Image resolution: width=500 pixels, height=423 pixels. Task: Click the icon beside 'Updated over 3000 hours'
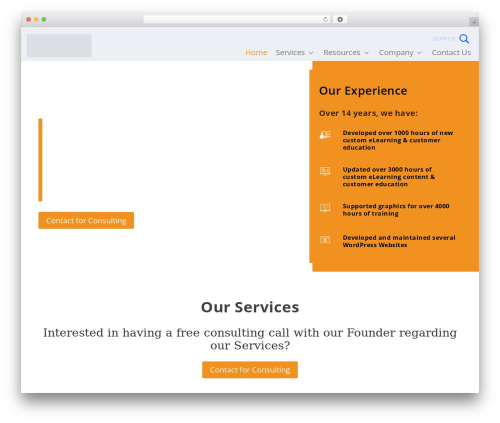(325, 171)
